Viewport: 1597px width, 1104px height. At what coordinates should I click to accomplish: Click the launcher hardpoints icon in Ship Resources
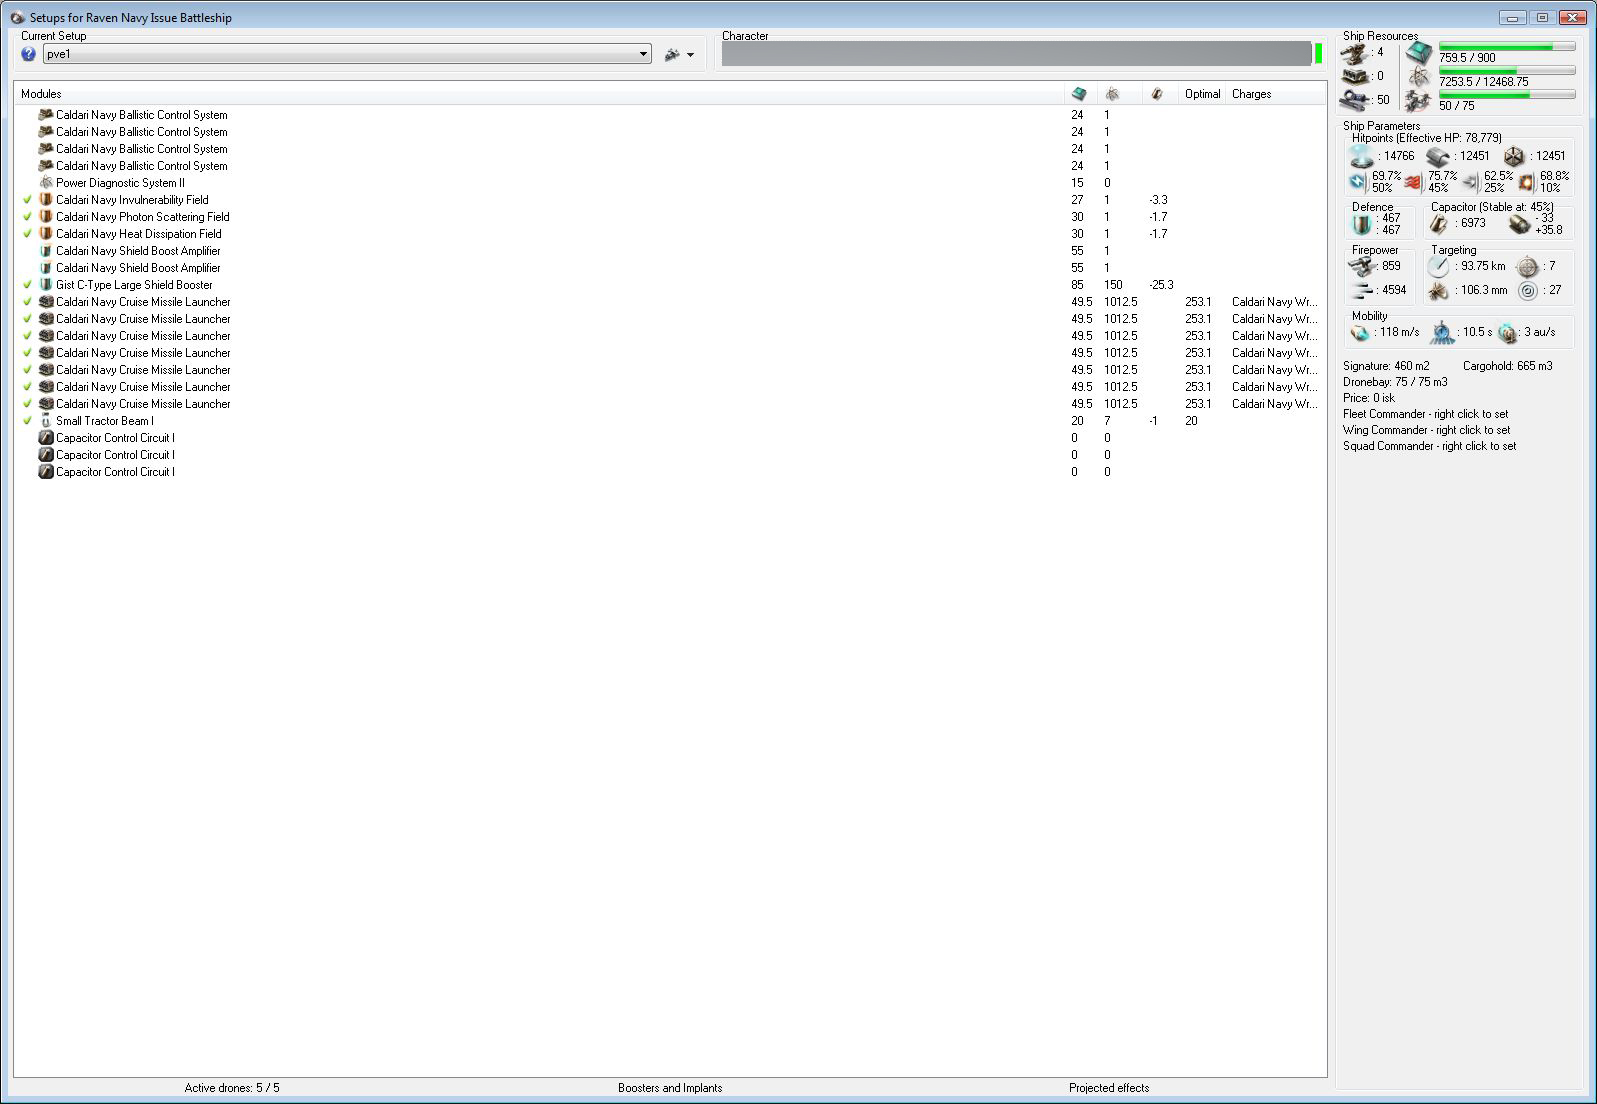point(1356,76)
